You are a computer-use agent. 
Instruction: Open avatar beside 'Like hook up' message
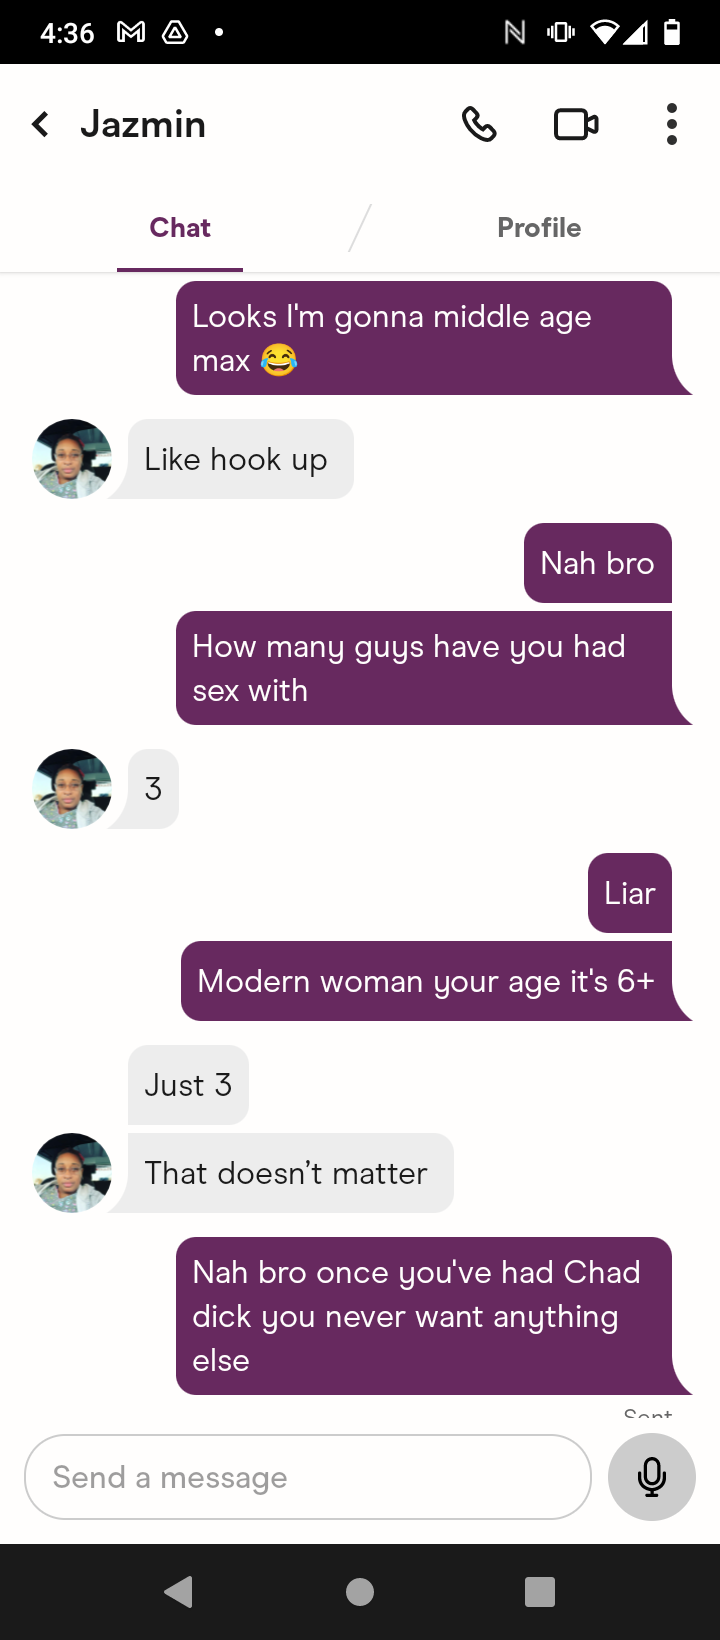tap(72, 459)
